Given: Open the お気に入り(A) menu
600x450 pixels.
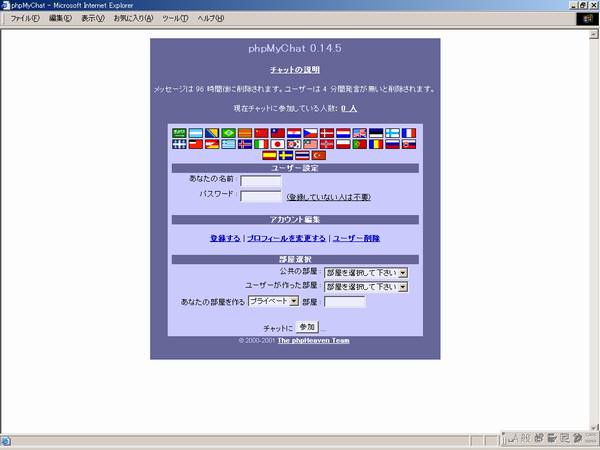Looking at the screenshot, I should point(133,18).
